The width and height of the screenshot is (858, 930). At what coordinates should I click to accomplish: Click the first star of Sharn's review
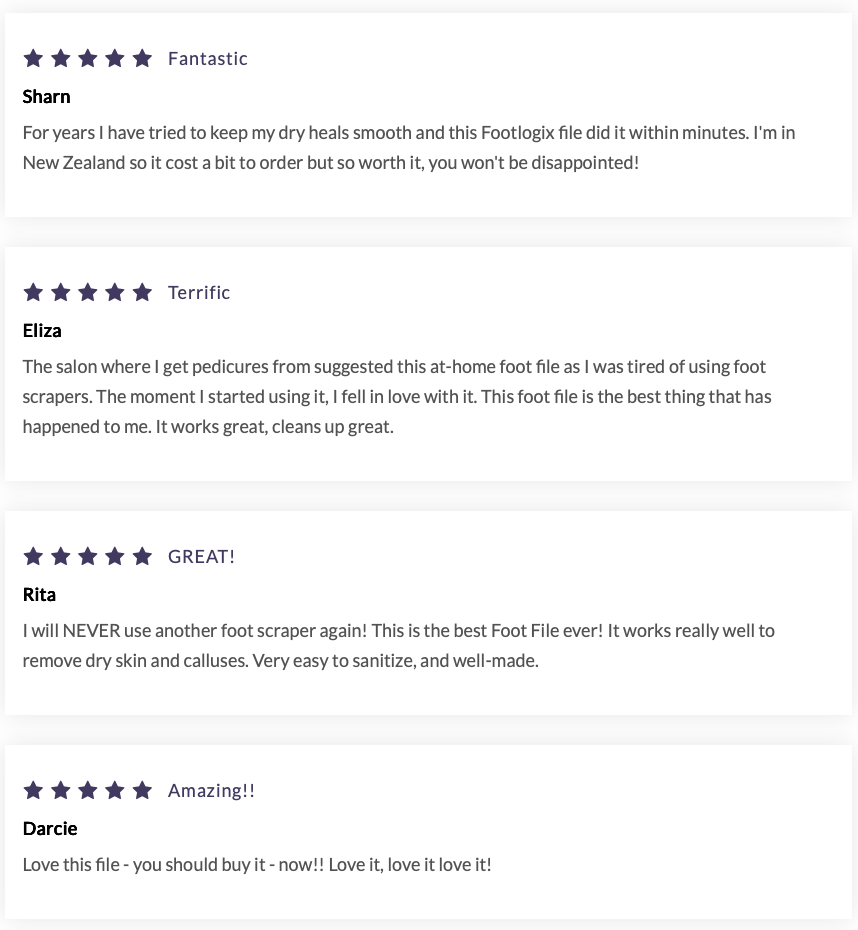[x=33, y=58]
